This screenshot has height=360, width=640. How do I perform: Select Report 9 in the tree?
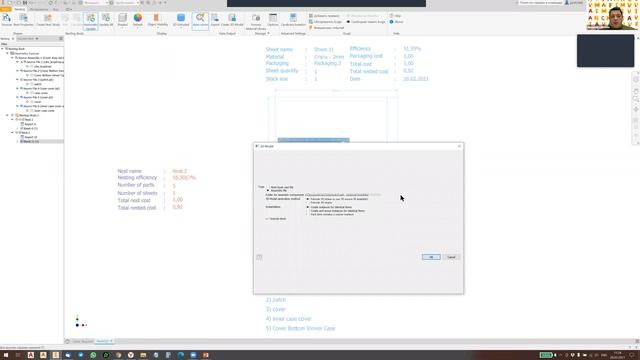pos(30,124)
